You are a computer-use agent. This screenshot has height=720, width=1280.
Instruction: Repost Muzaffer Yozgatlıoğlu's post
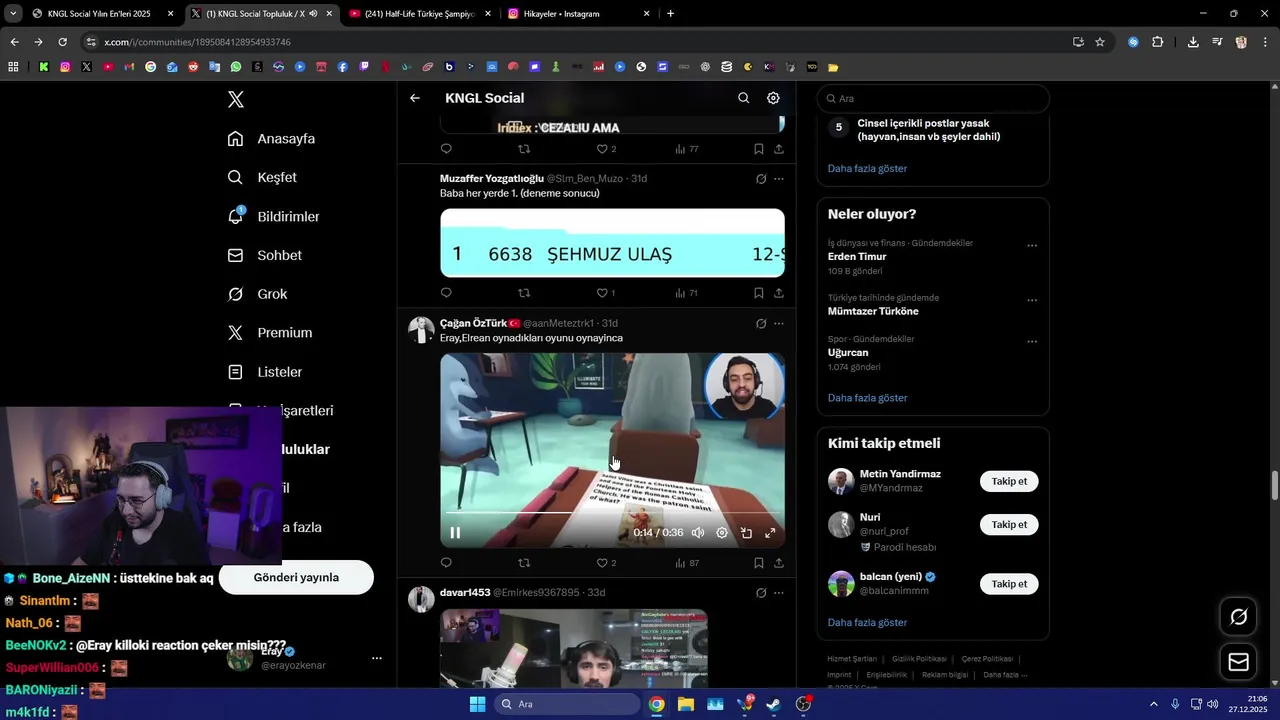(x=524, y=293)
